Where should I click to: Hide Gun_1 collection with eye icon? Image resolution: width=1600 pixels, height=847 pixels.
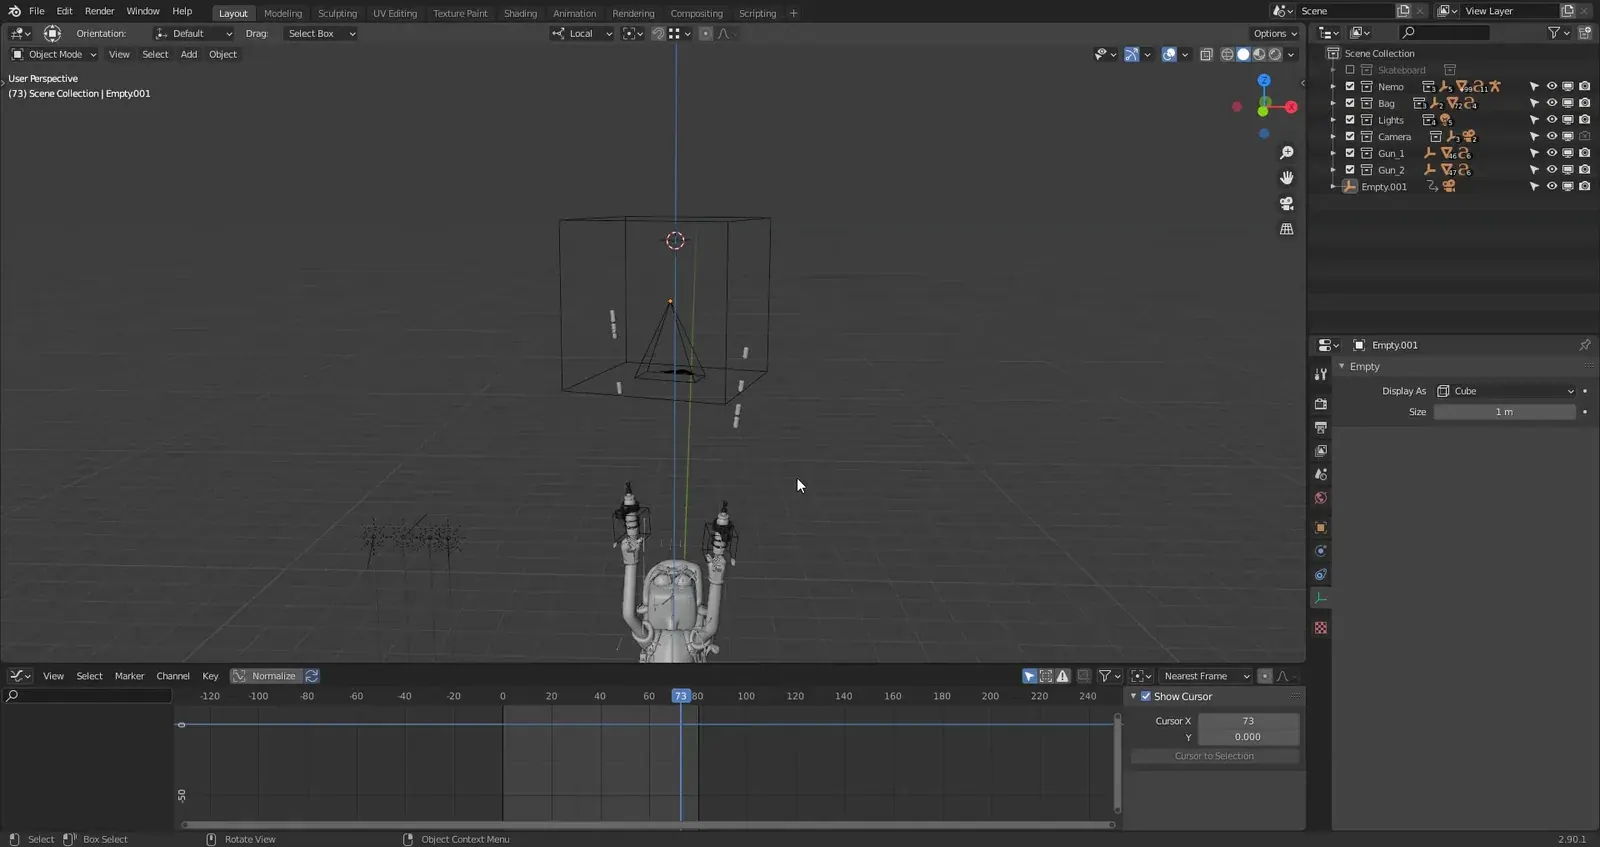(1551, 153)
